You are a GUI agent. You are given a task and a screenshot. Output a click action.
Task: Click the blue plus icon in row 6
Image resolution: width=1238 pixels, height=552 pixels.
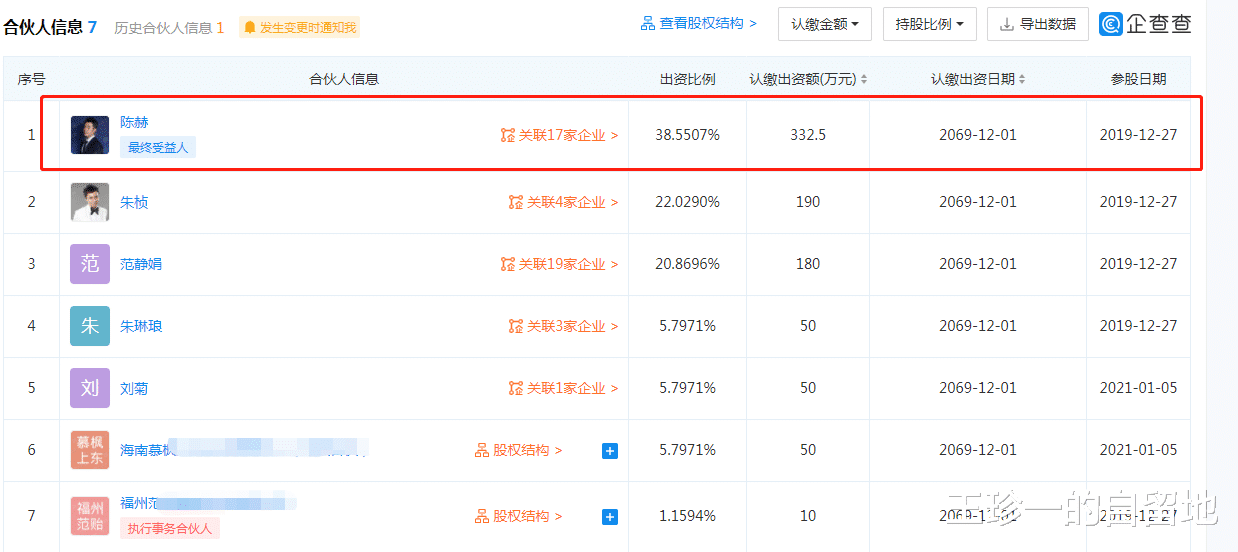610,451
